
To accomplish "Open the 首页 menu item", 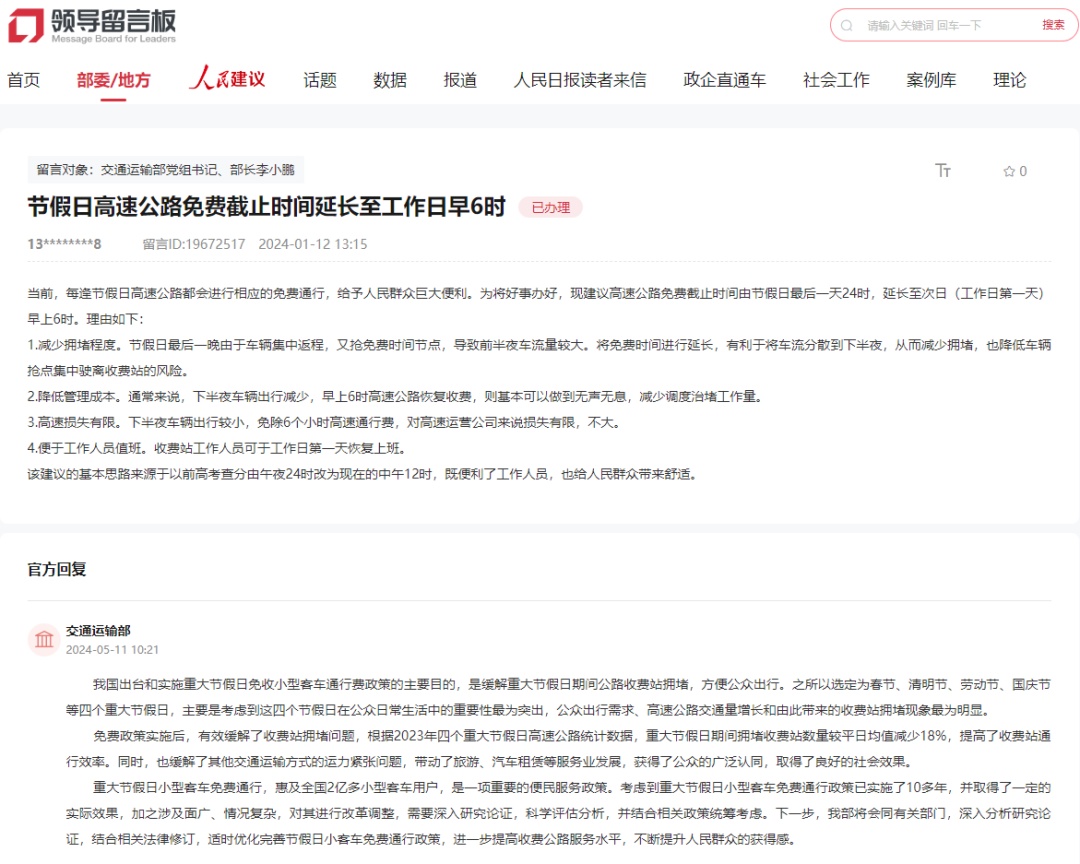I will 23,80.
